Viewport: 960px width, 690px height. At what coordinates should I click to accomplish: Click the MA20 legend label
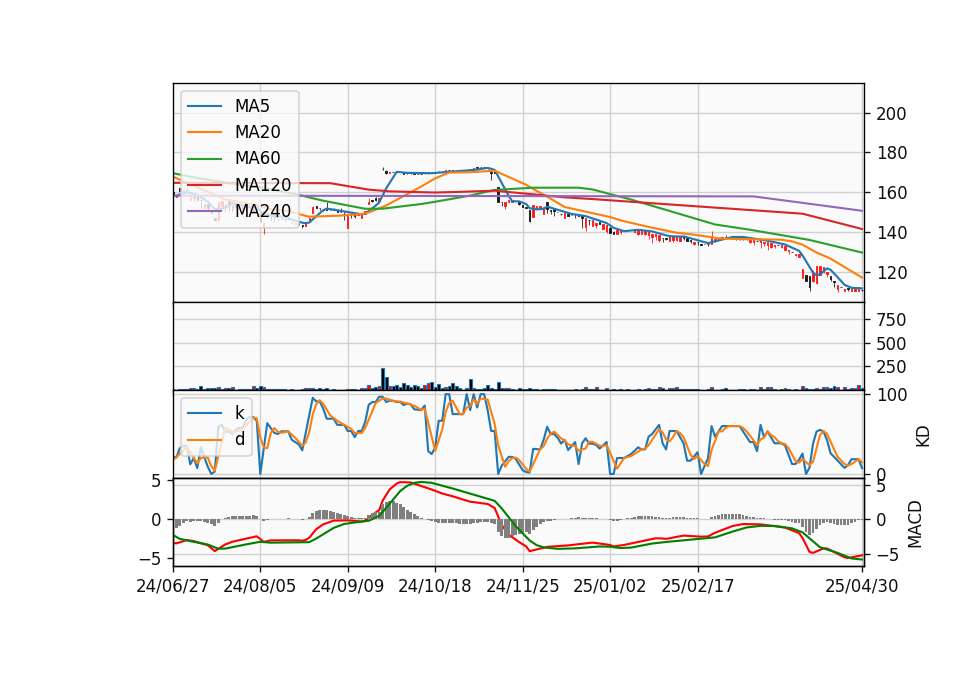coord(258,132)
